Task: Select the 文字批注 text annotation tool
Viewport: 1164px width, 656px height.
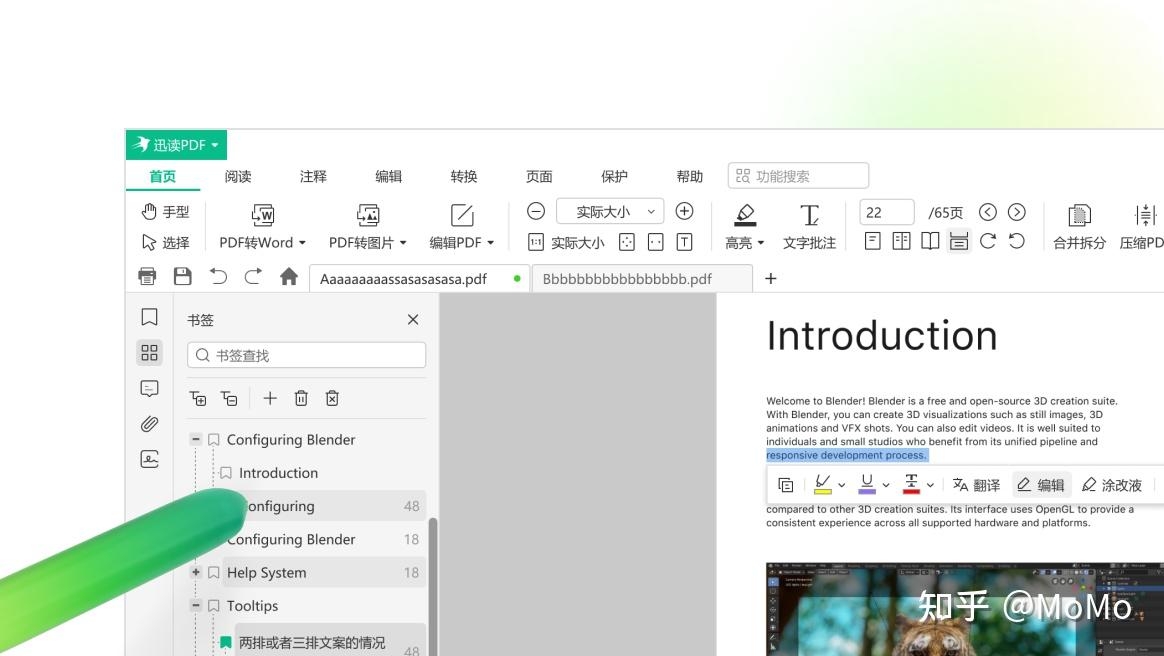Action: pos(809,226)
